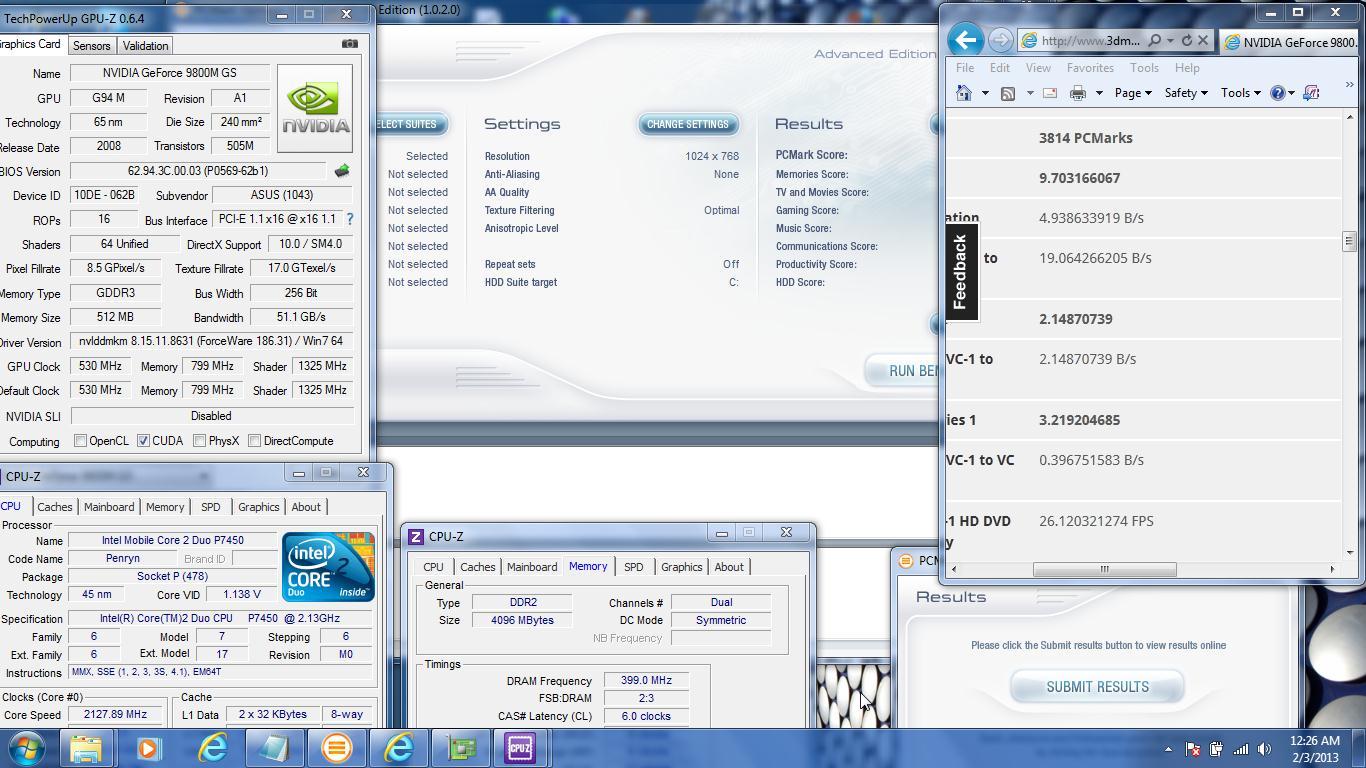
Task: Click the Notepad taskbar icon
Action: pos(274,748)
